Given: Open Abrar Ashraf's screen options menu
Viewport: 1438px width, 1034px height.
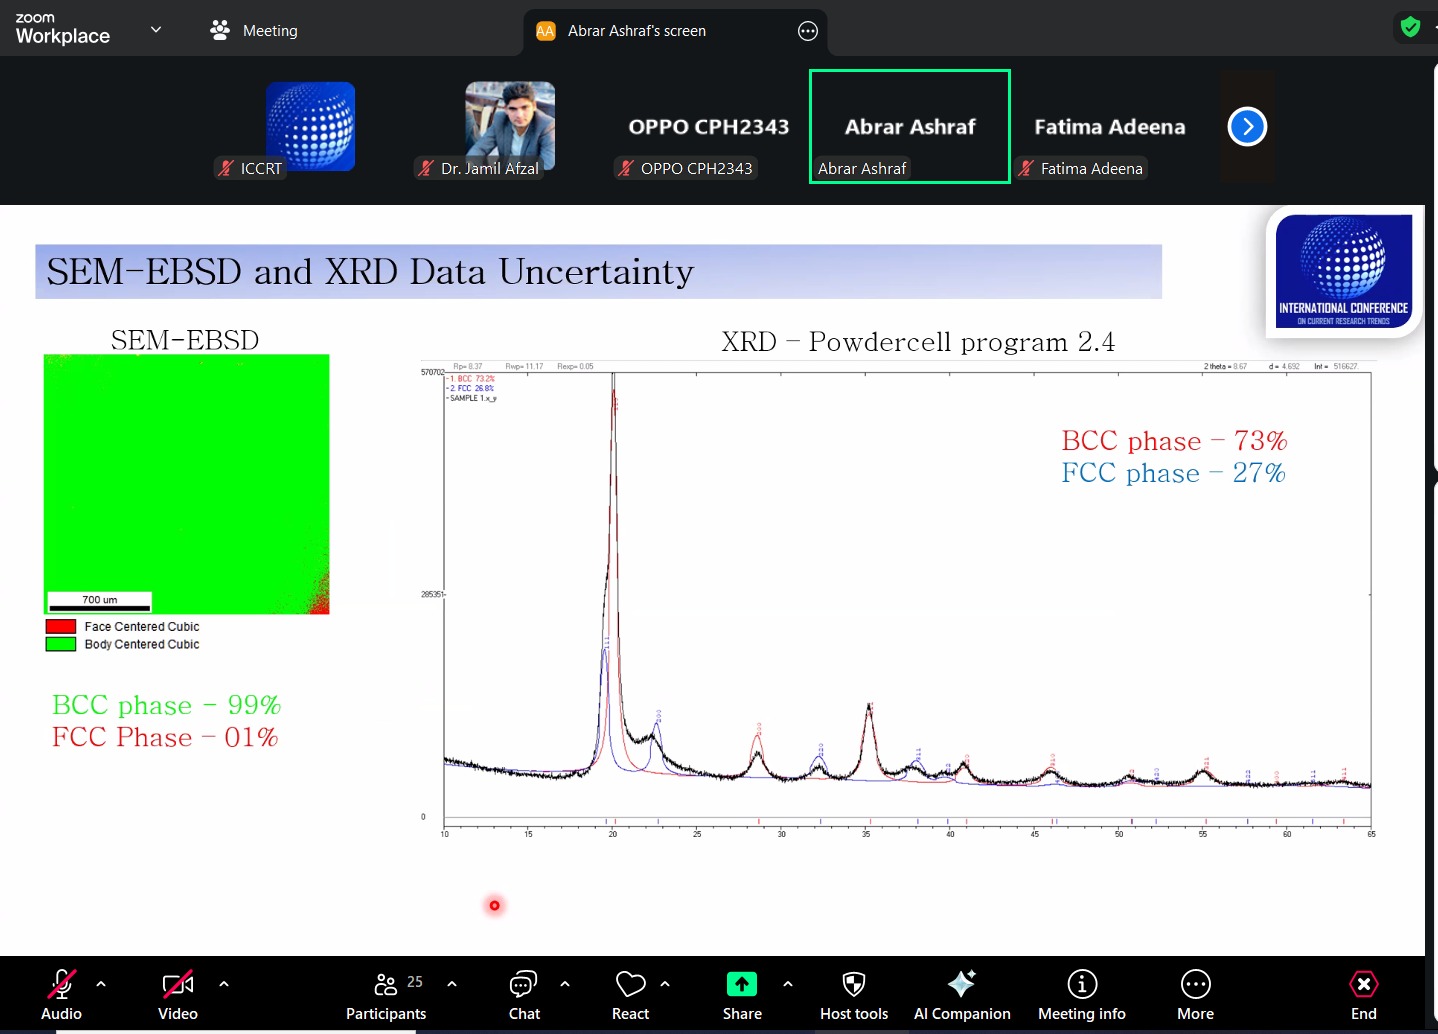Looking at the screenshot, I should 808,31.
